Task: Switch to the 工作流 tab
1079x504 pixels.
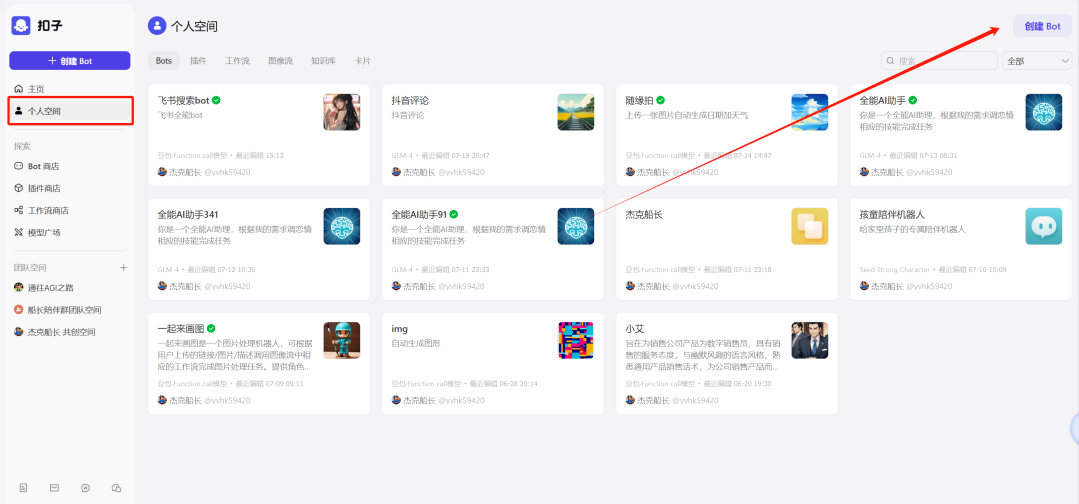Action: 237,61
